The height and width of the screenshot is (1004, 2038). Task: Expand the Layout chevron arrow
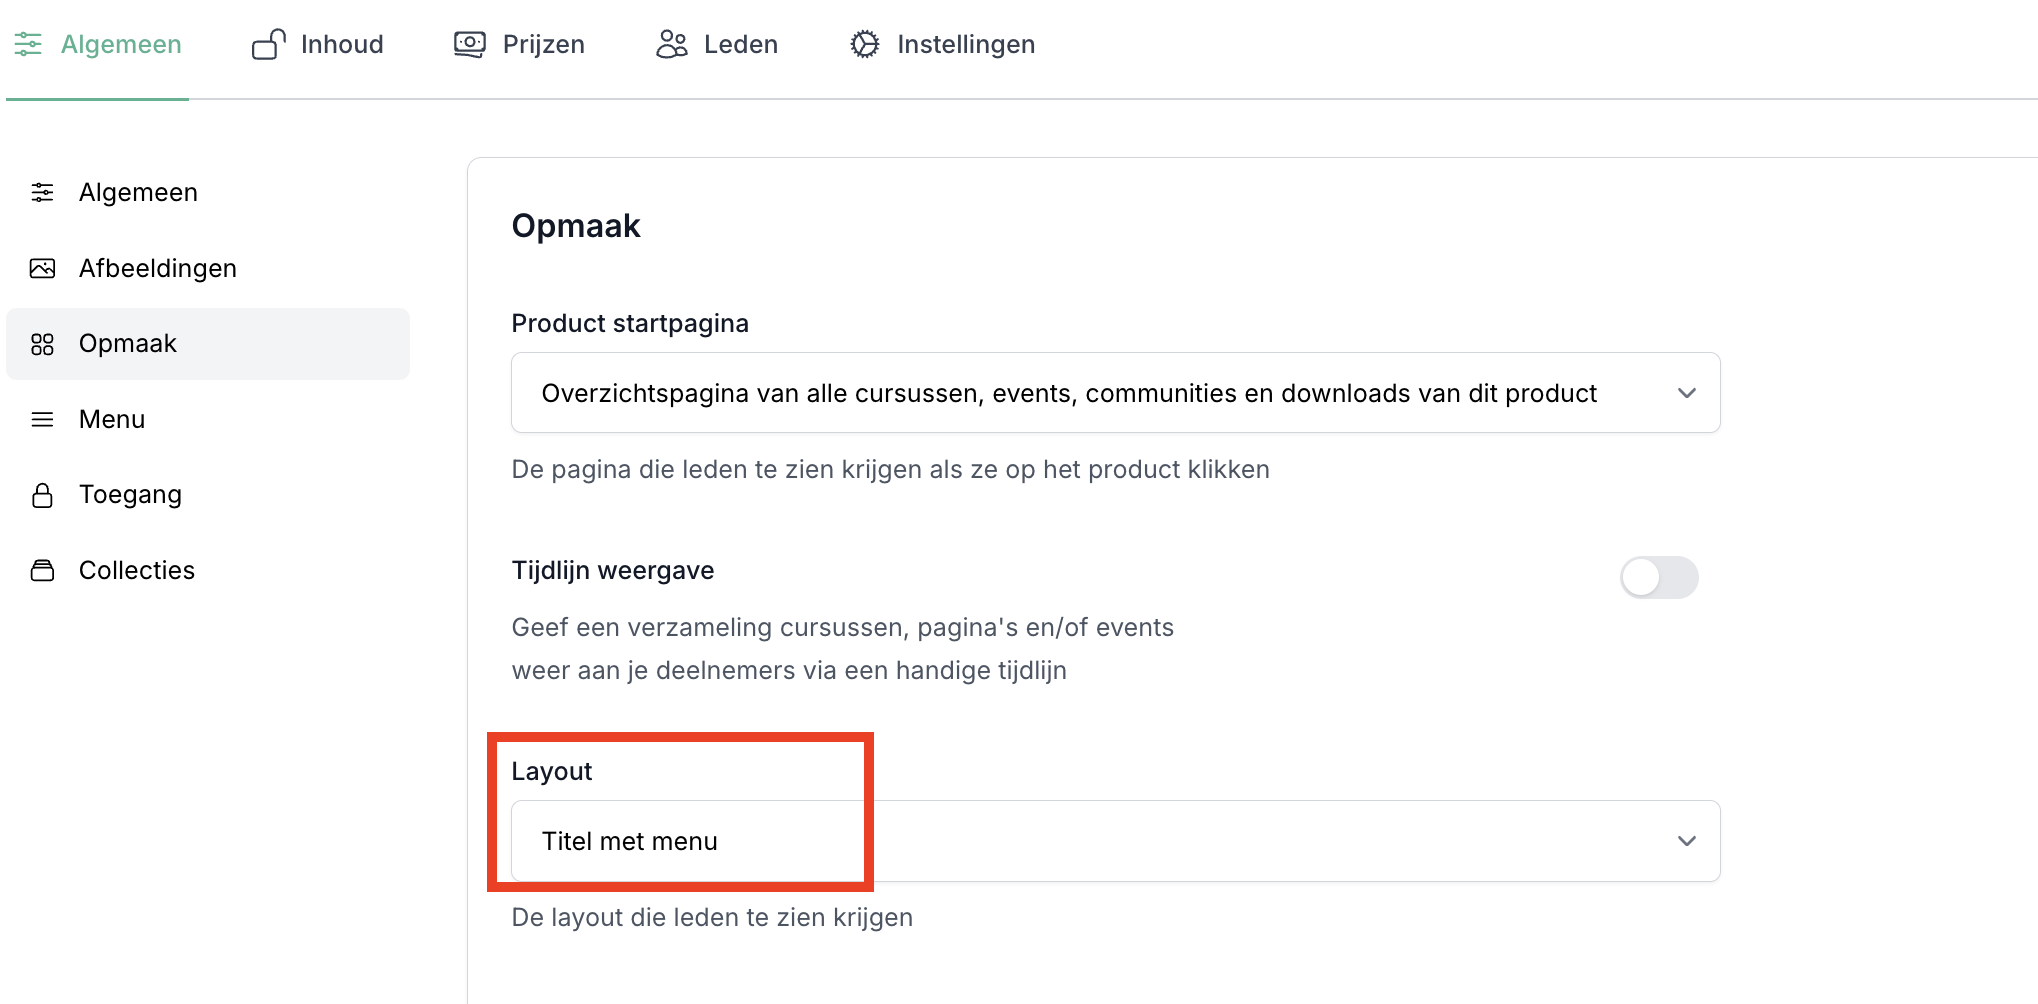(x=1686, y=841)
